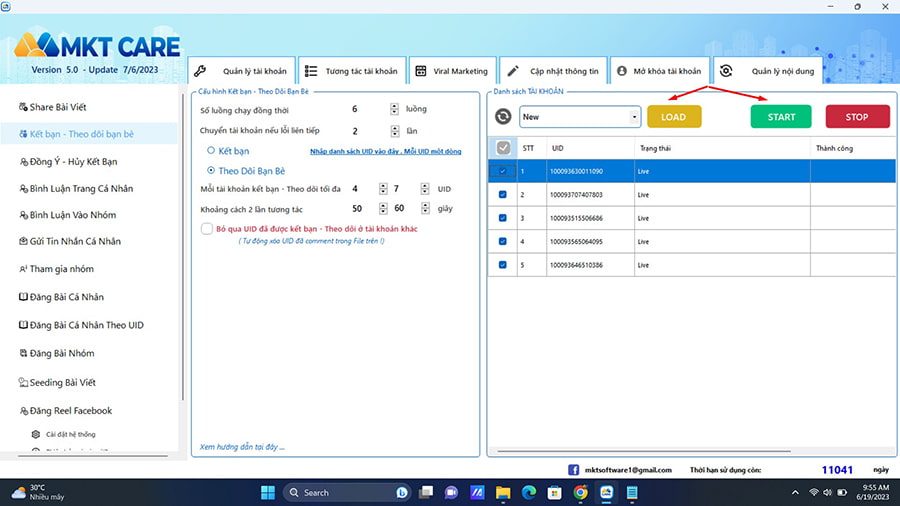Click the left sidebar vertical scrollbar
This screenshot has width=900, height=506.
(183, 247)
